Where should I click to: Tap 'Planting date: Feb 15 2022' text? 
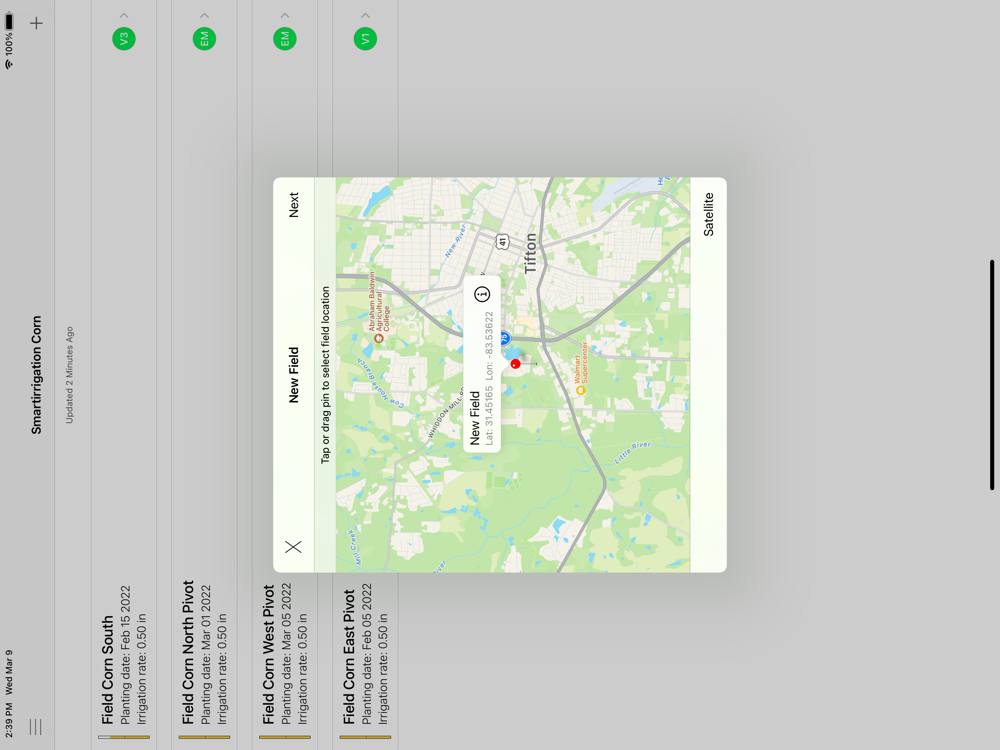tap(125, 655)
